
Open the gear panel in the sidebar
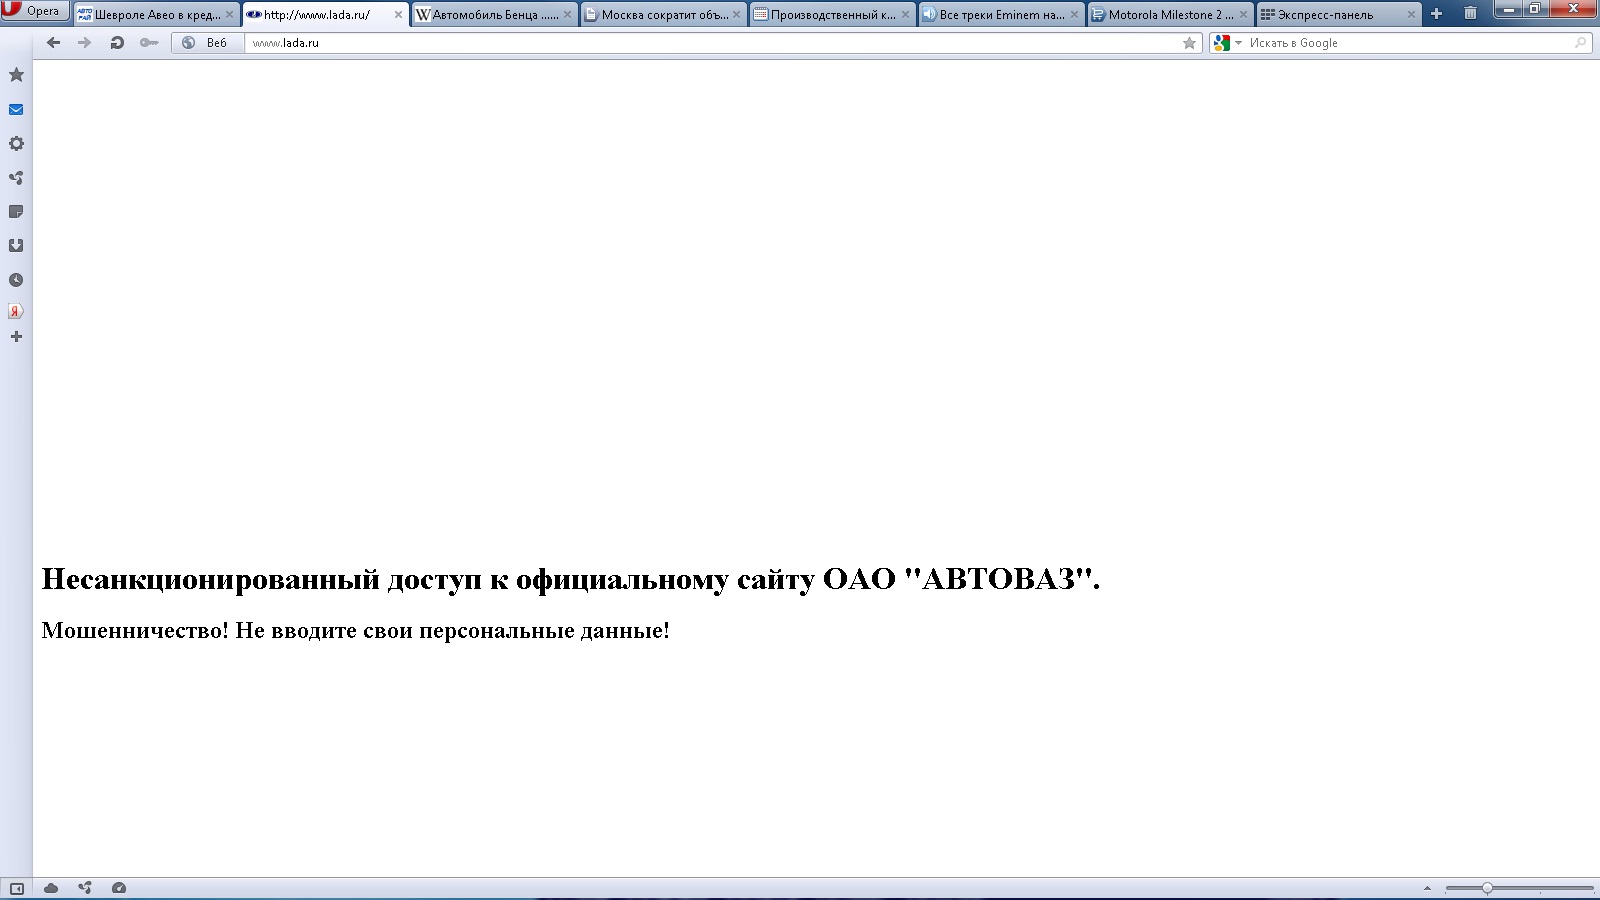click(x=16, y=144)
